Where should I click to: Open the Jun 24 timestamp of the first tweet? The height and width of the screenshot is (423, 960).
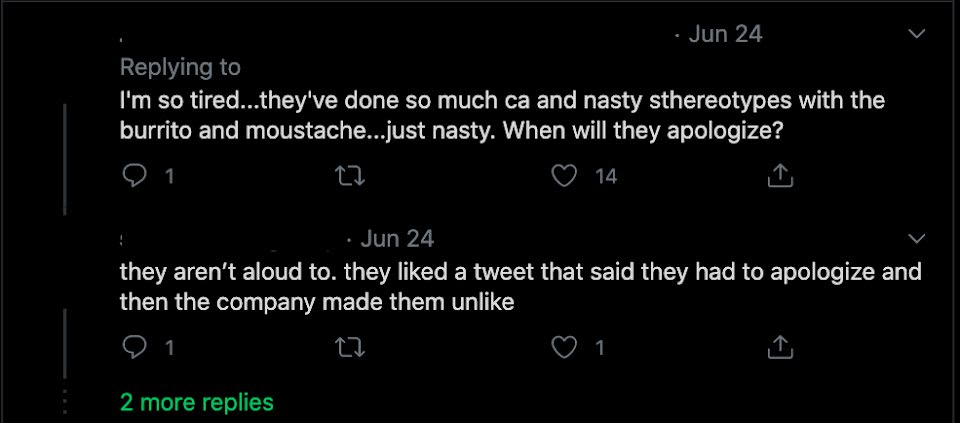click(725, 34)
